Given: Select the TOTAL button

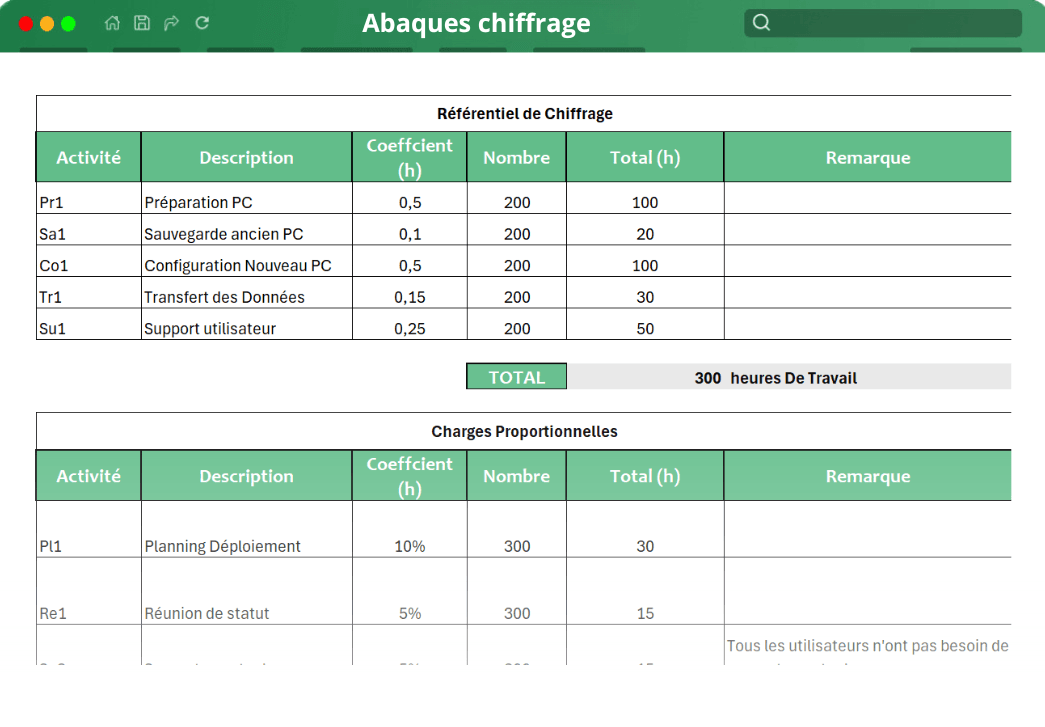Looking at the screenshot, I should coord(516,375).
